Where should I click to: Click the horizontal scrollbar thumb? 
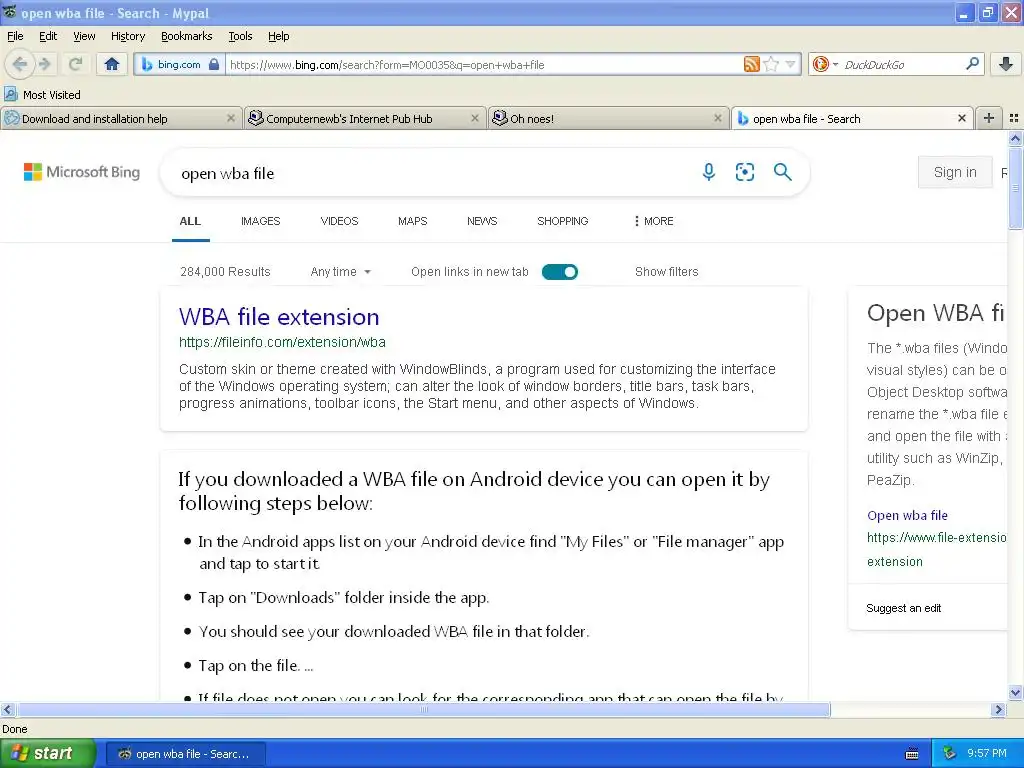423,709
